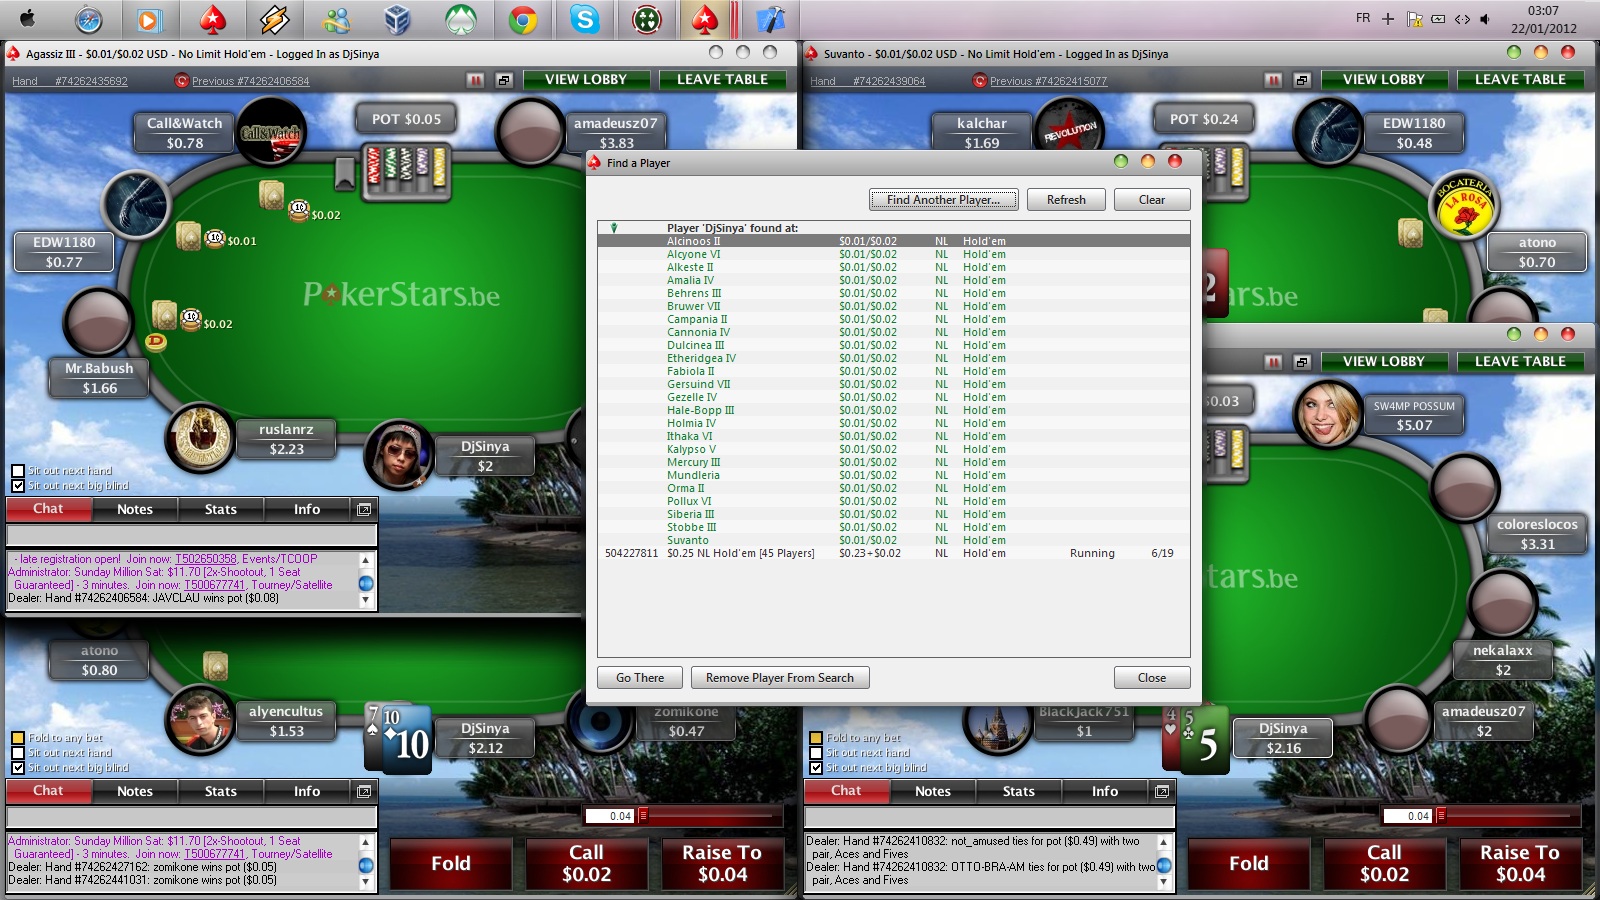Click the replay icon beside Previous #74262415077
The width and height of the screenshot is (1600, 900).
coord(979,81)
